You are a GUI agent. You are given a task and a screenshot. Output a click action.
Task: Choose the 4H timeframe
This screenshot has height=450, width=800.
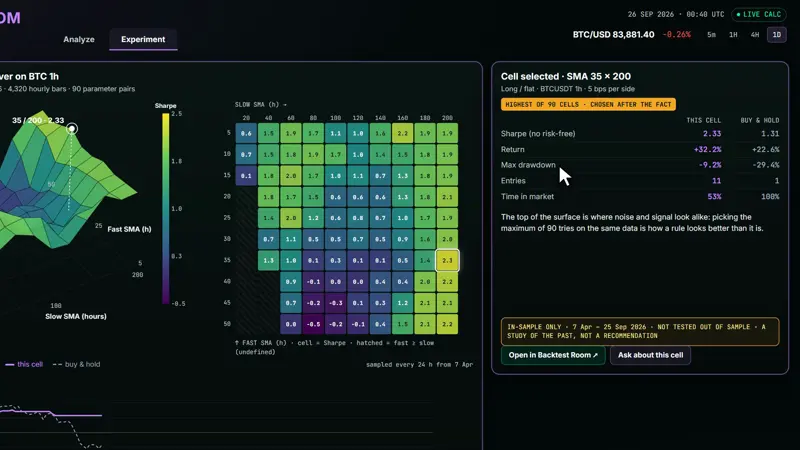pyautogui.click(x=755, y=35)
